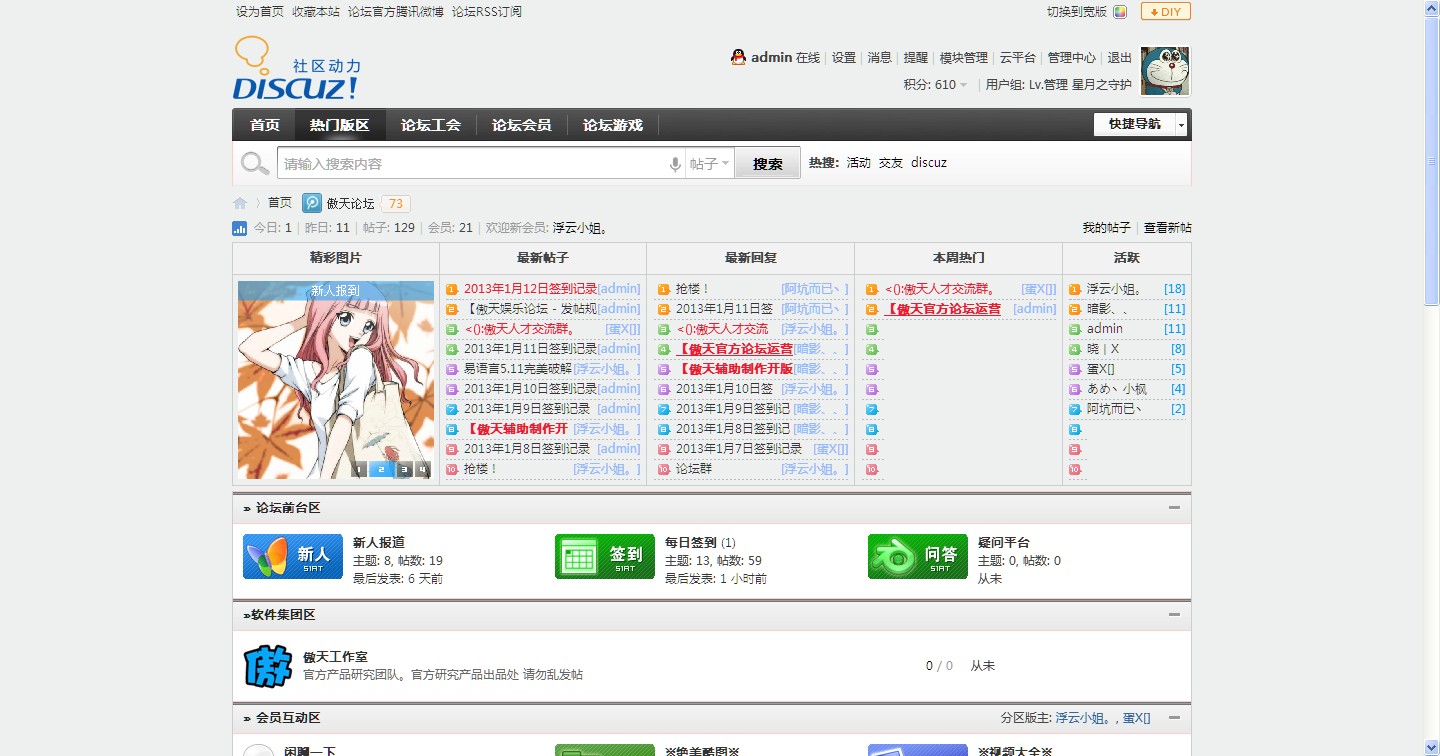
Task: Select the 热门版区 navigation tab
Action: pos(340,125)
